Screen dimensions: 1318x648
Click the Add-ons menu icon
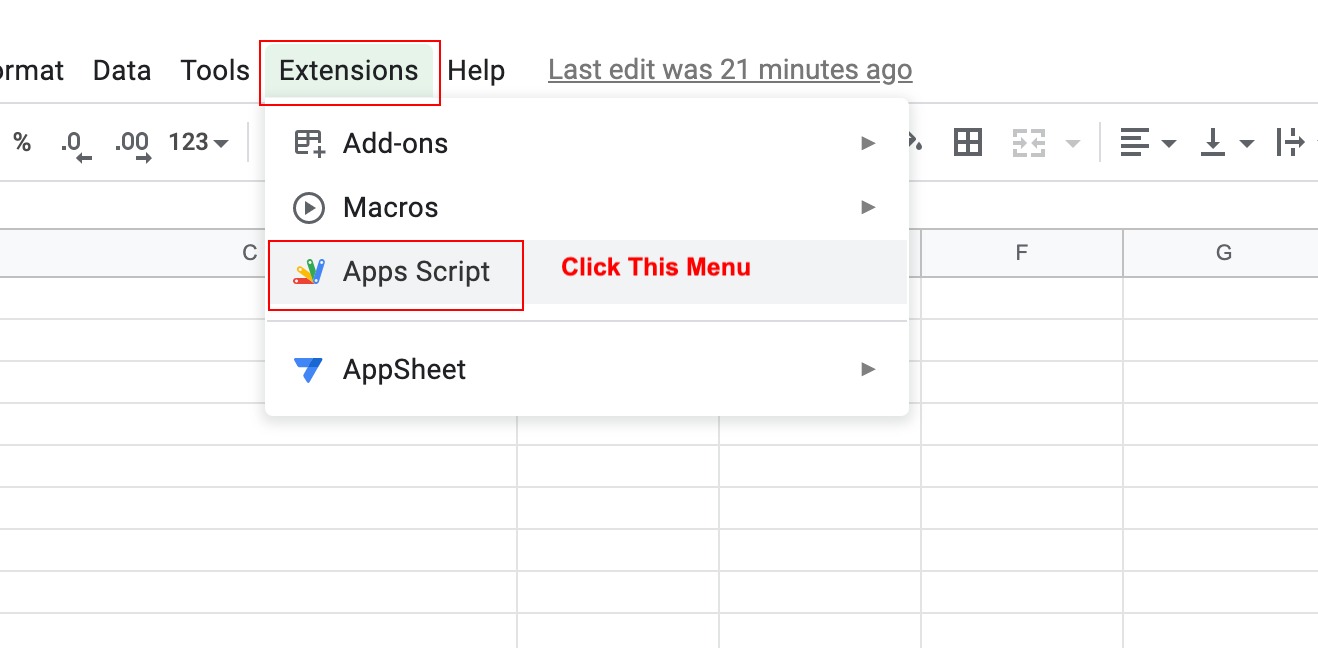309,143
